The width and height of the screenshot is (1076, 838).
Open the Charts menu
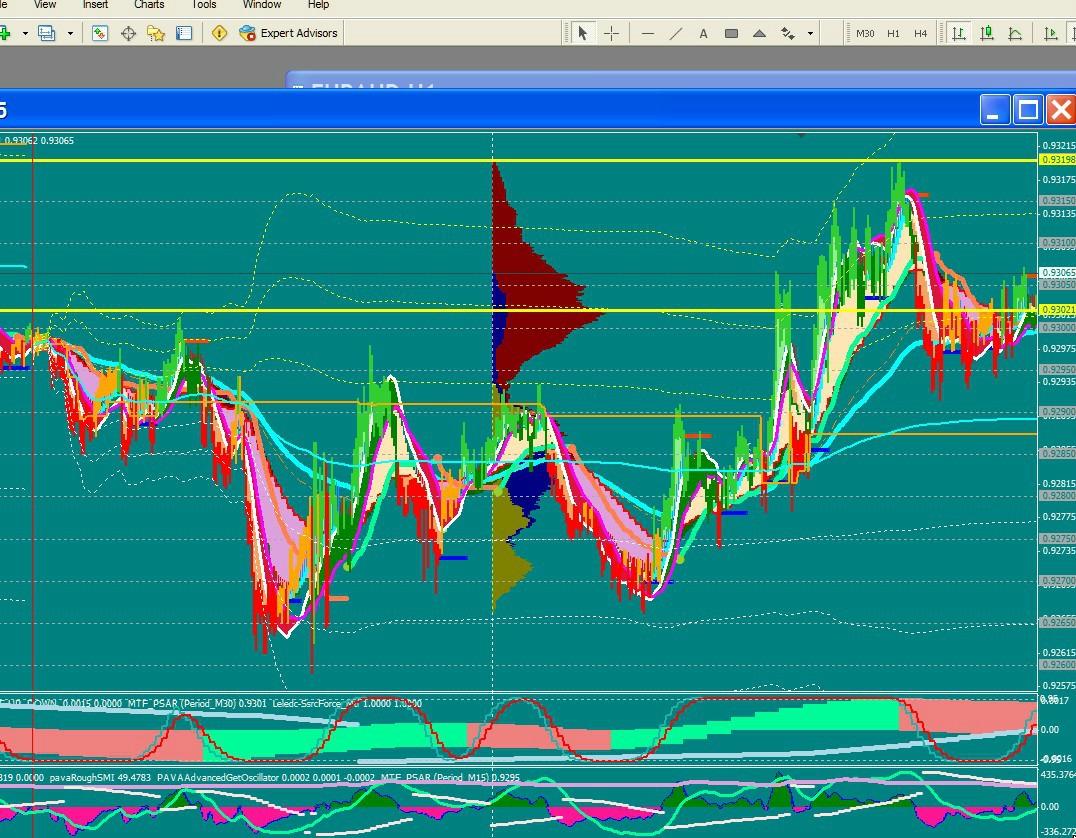coord(149,5)
